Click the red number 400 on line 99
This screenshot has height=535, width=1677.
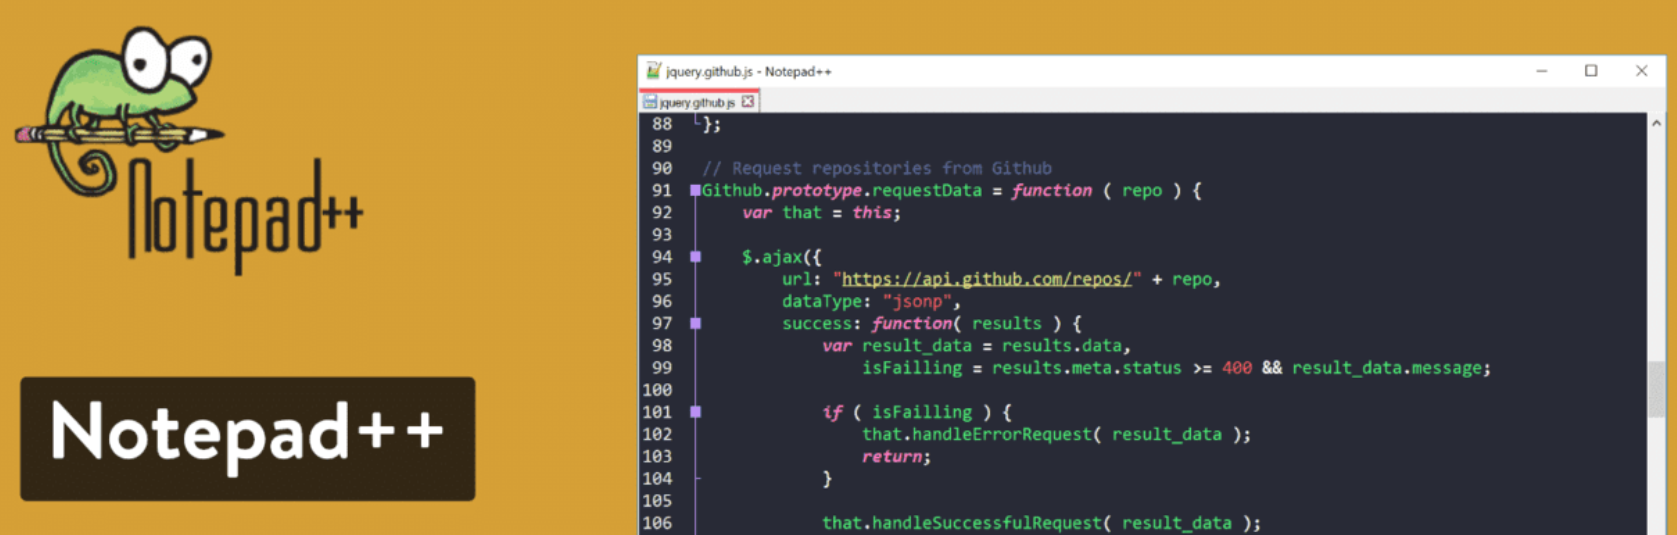pos(1237,368)
